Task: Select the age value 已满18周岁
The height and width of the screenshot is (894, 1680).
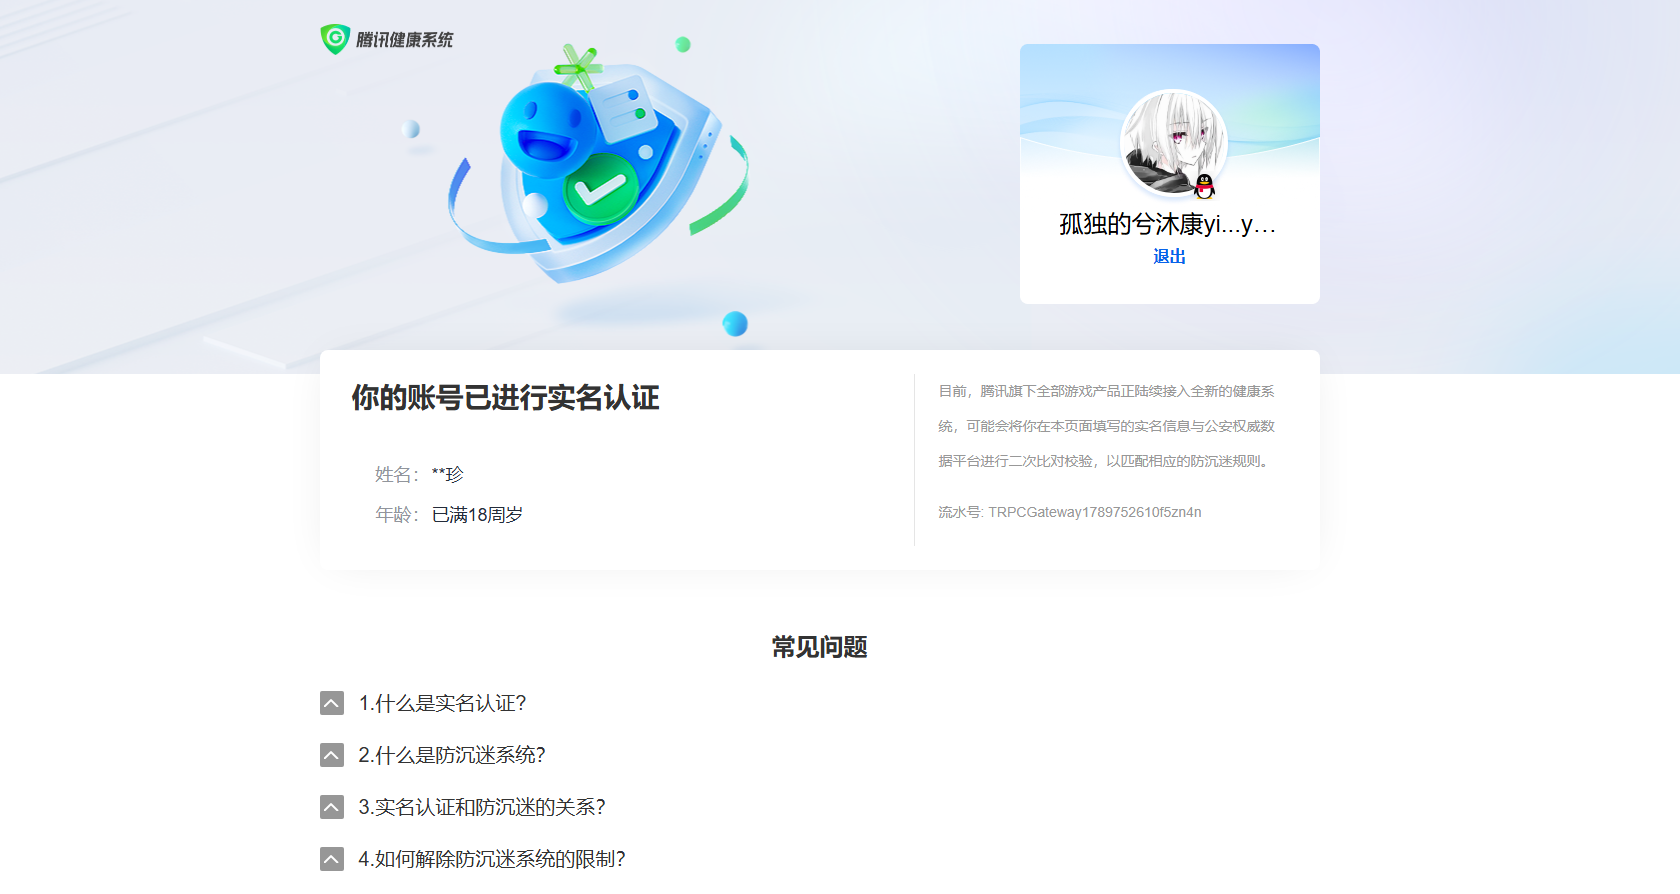Action: 477,515
